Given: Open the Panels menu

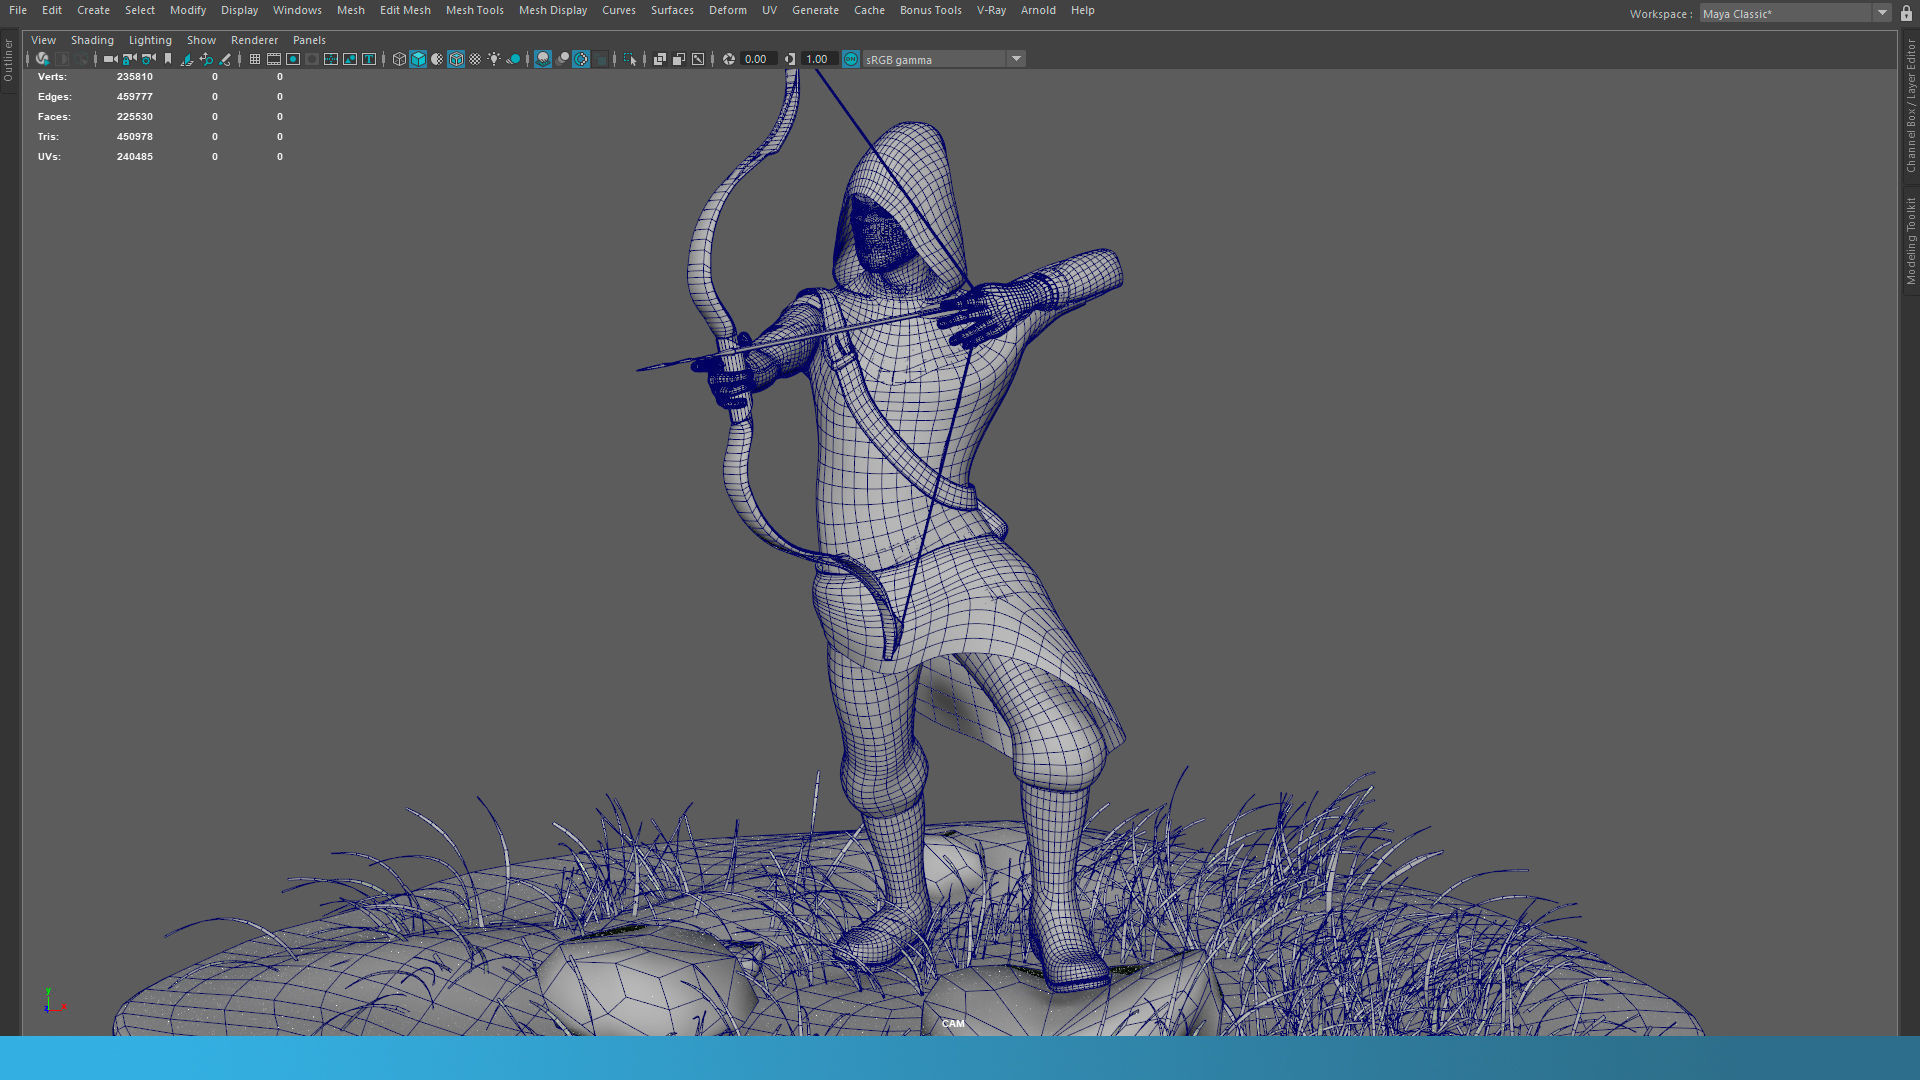Looking at the screenshot, I should pos(309,40).
